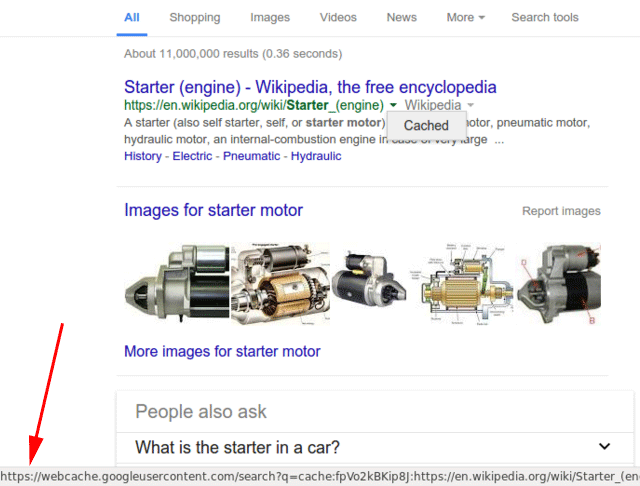Open Images for starter motor heading
Screen dimensions: 640x486
point(213,211)
